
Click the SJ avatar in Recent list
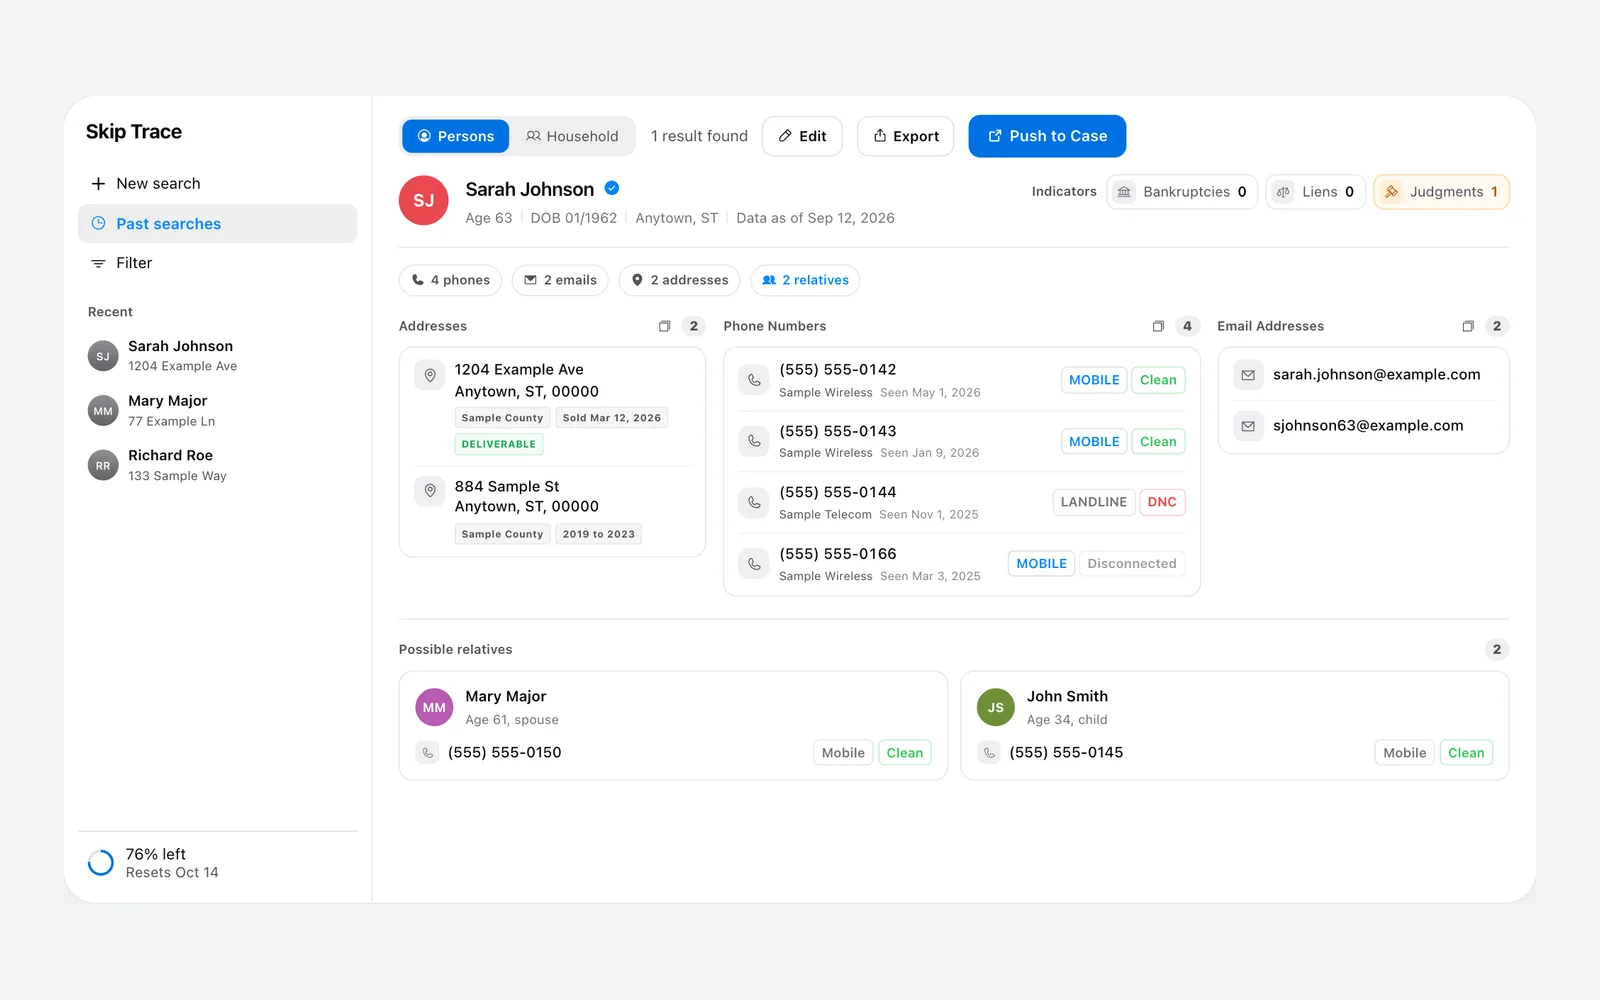click(x=103, y=356)
